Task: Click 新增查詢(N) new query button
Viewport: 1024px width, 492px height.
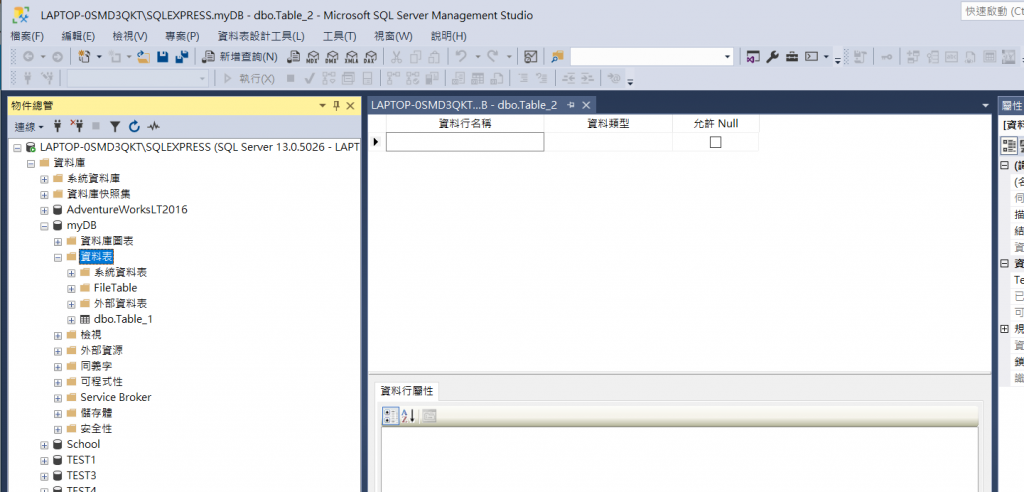Action: click(x=240, y=57)
